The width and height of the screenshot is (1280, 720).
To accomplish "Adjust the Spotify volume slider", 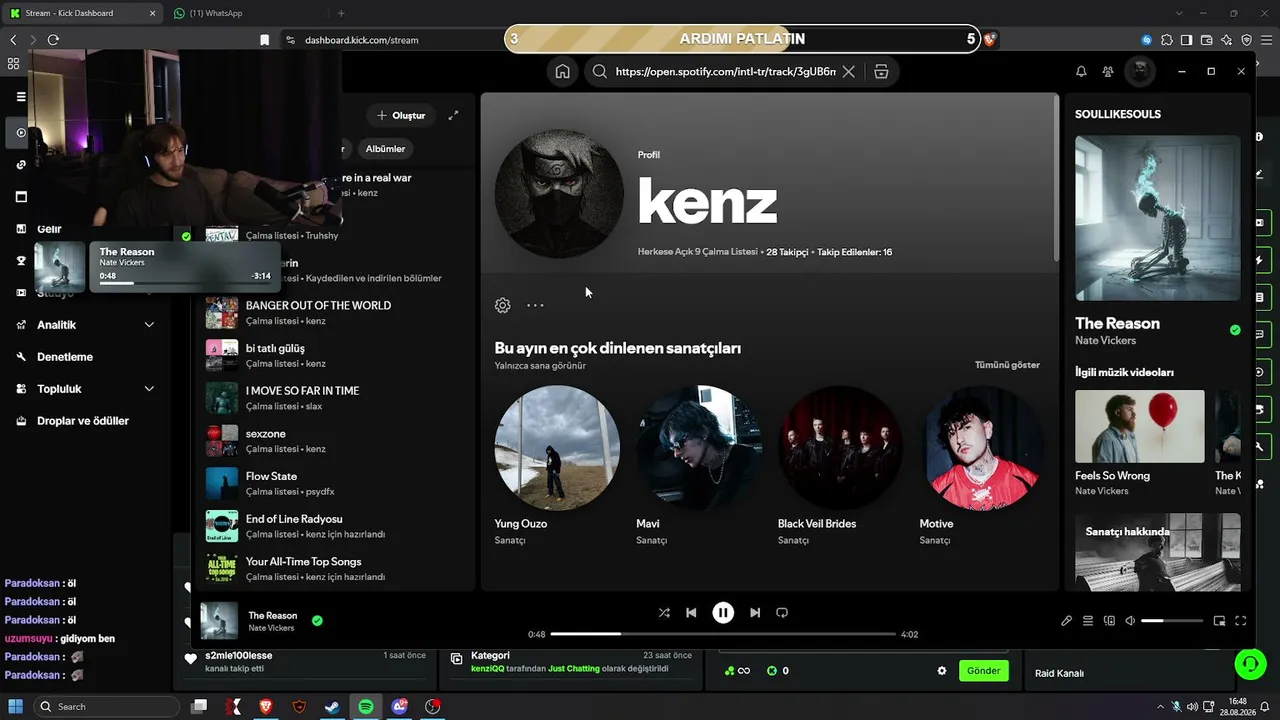I will click(x=1172, y=621).
